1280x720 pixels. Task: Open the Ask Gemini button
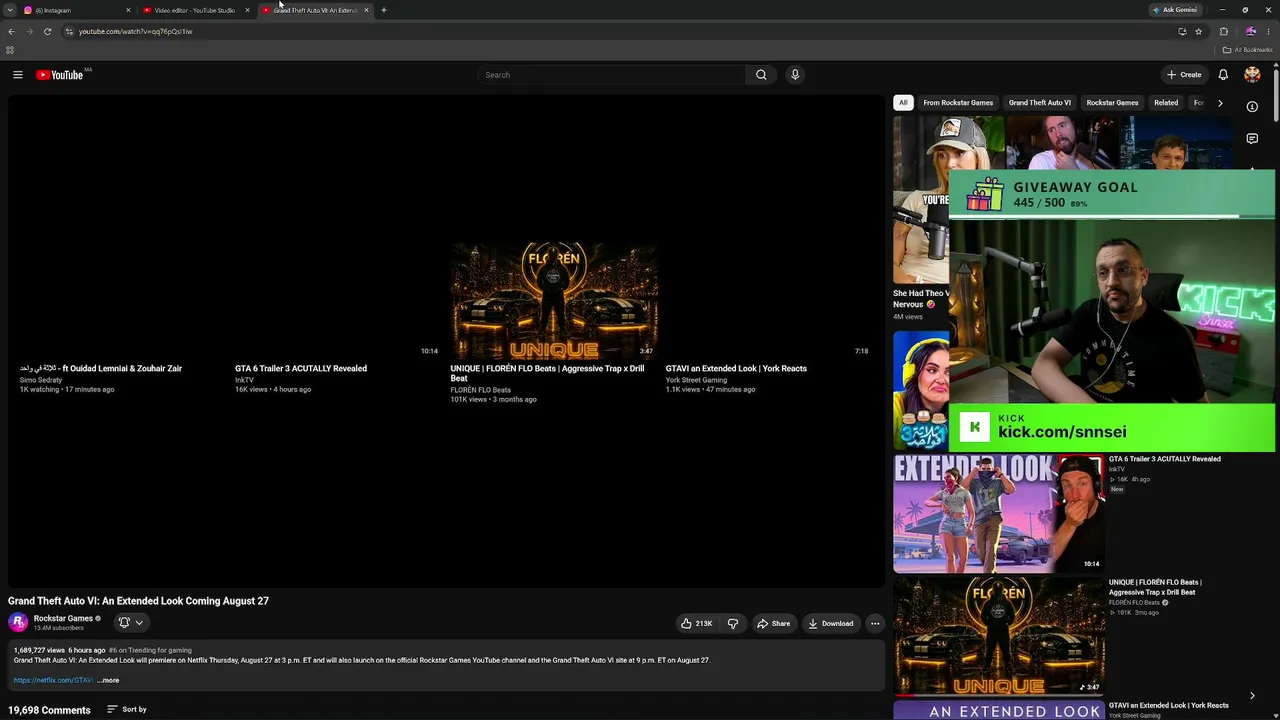tap(1175, 10)
